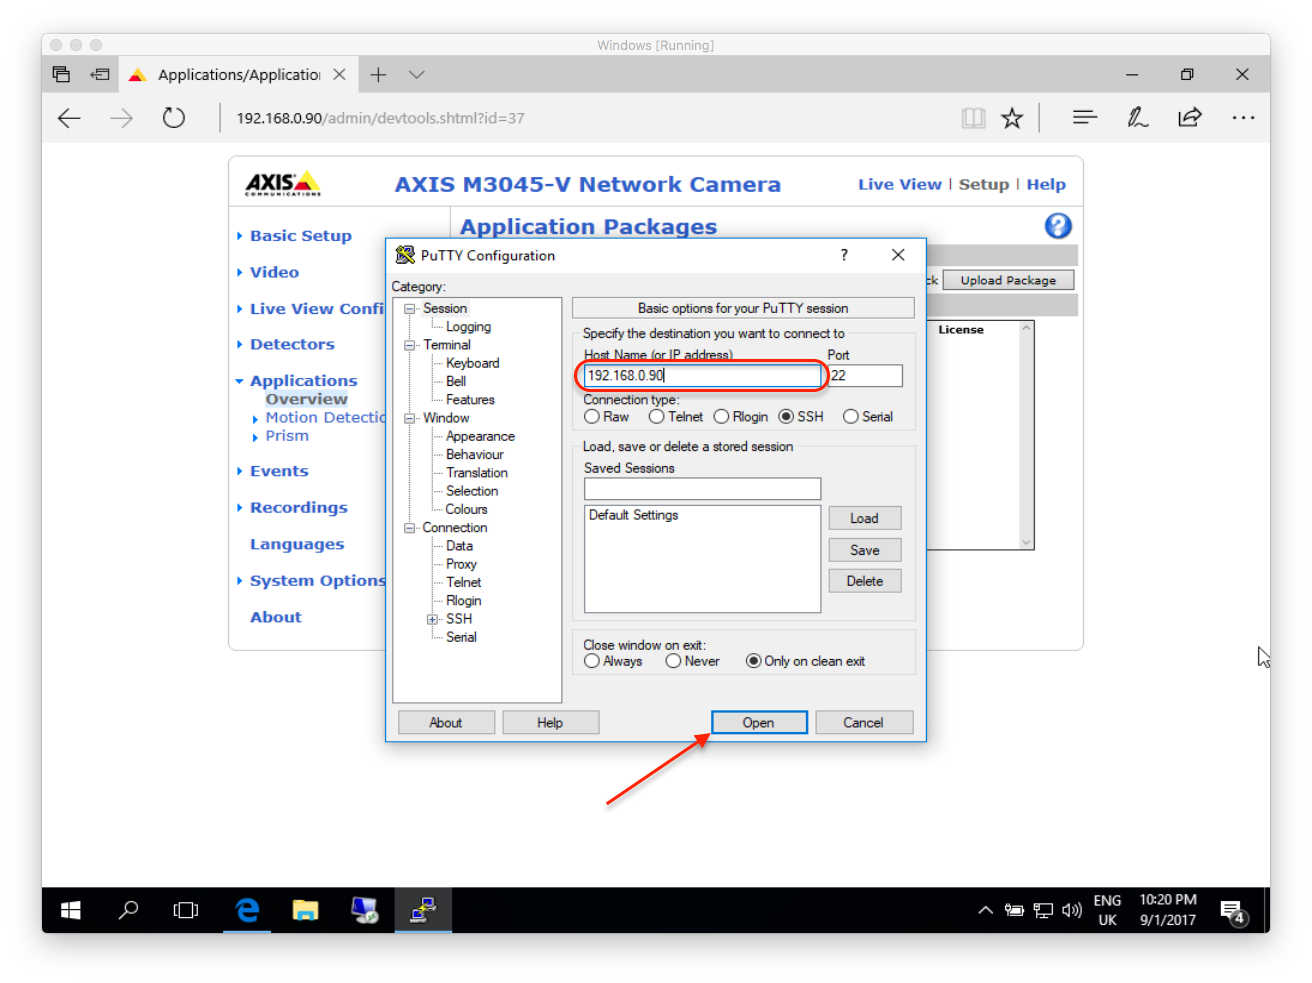Select Colours in the category tree

tap(466, 509)
